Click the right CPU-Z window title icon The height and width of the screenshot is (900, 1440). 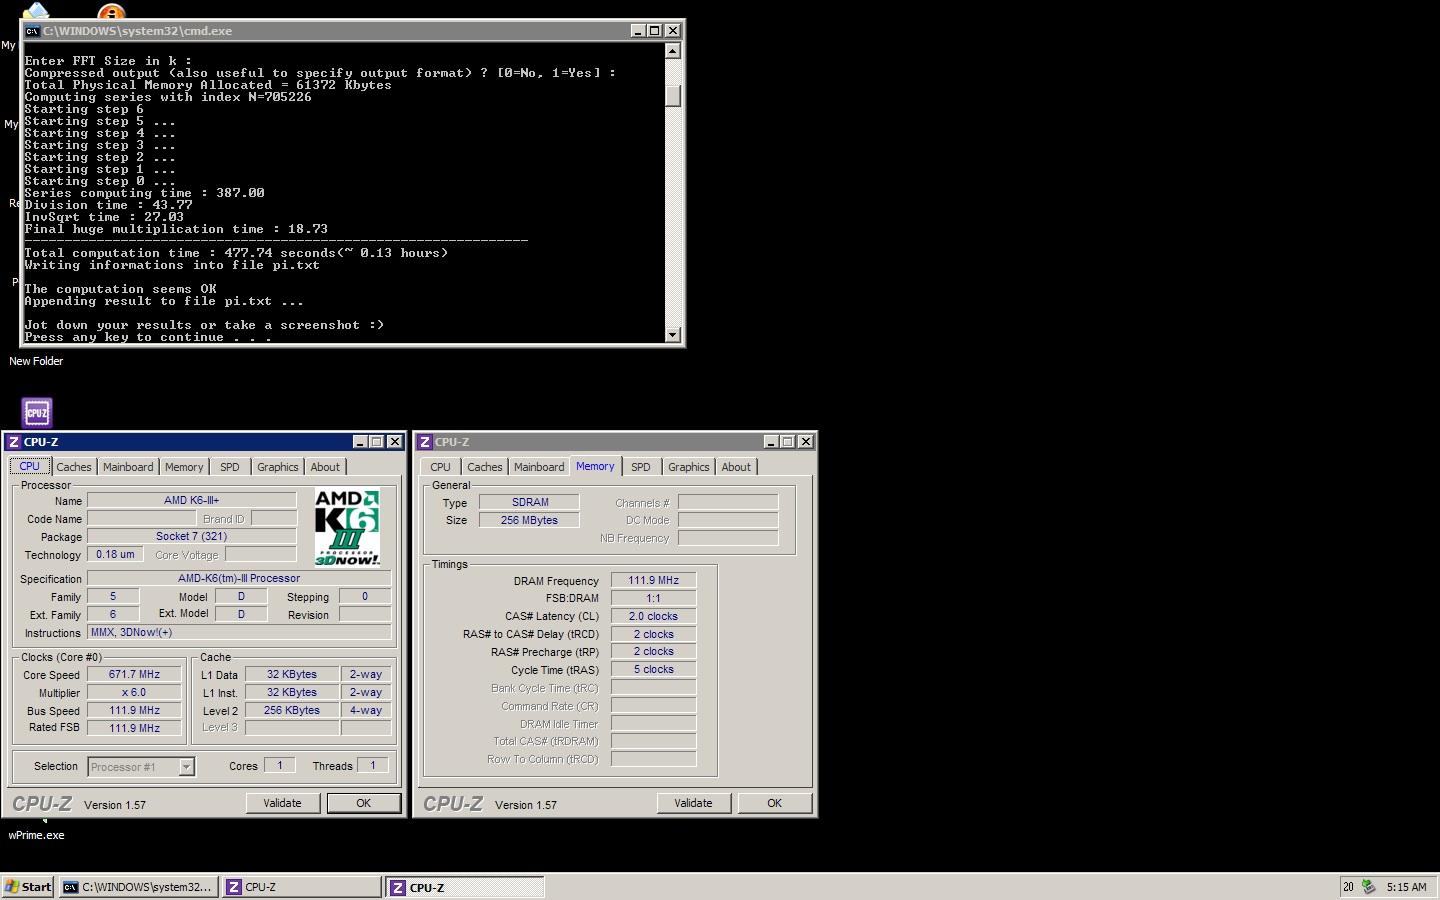coord(425,442)
